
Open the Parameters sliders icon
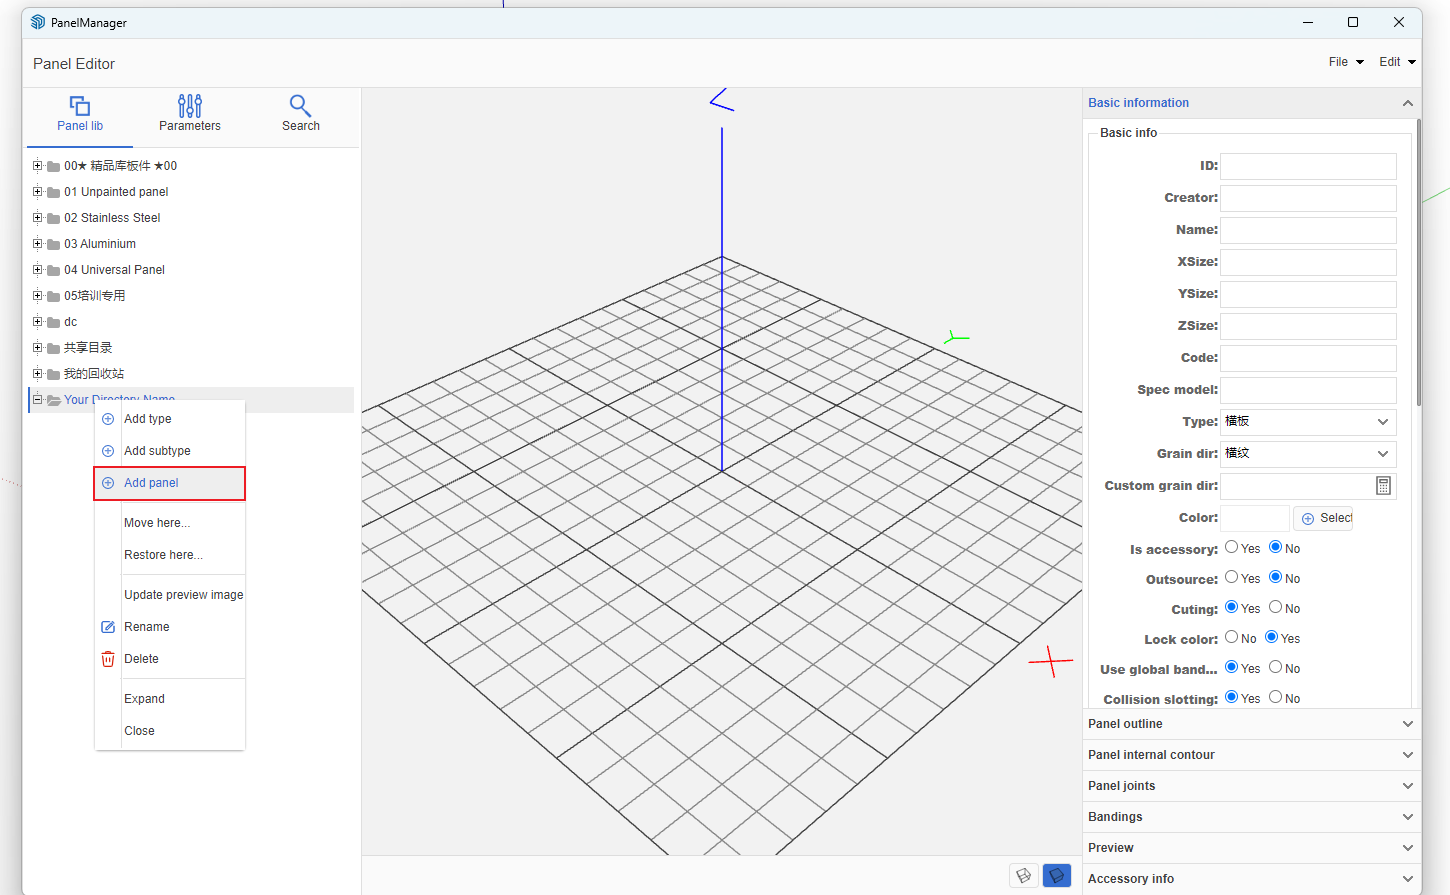point(190,106)
